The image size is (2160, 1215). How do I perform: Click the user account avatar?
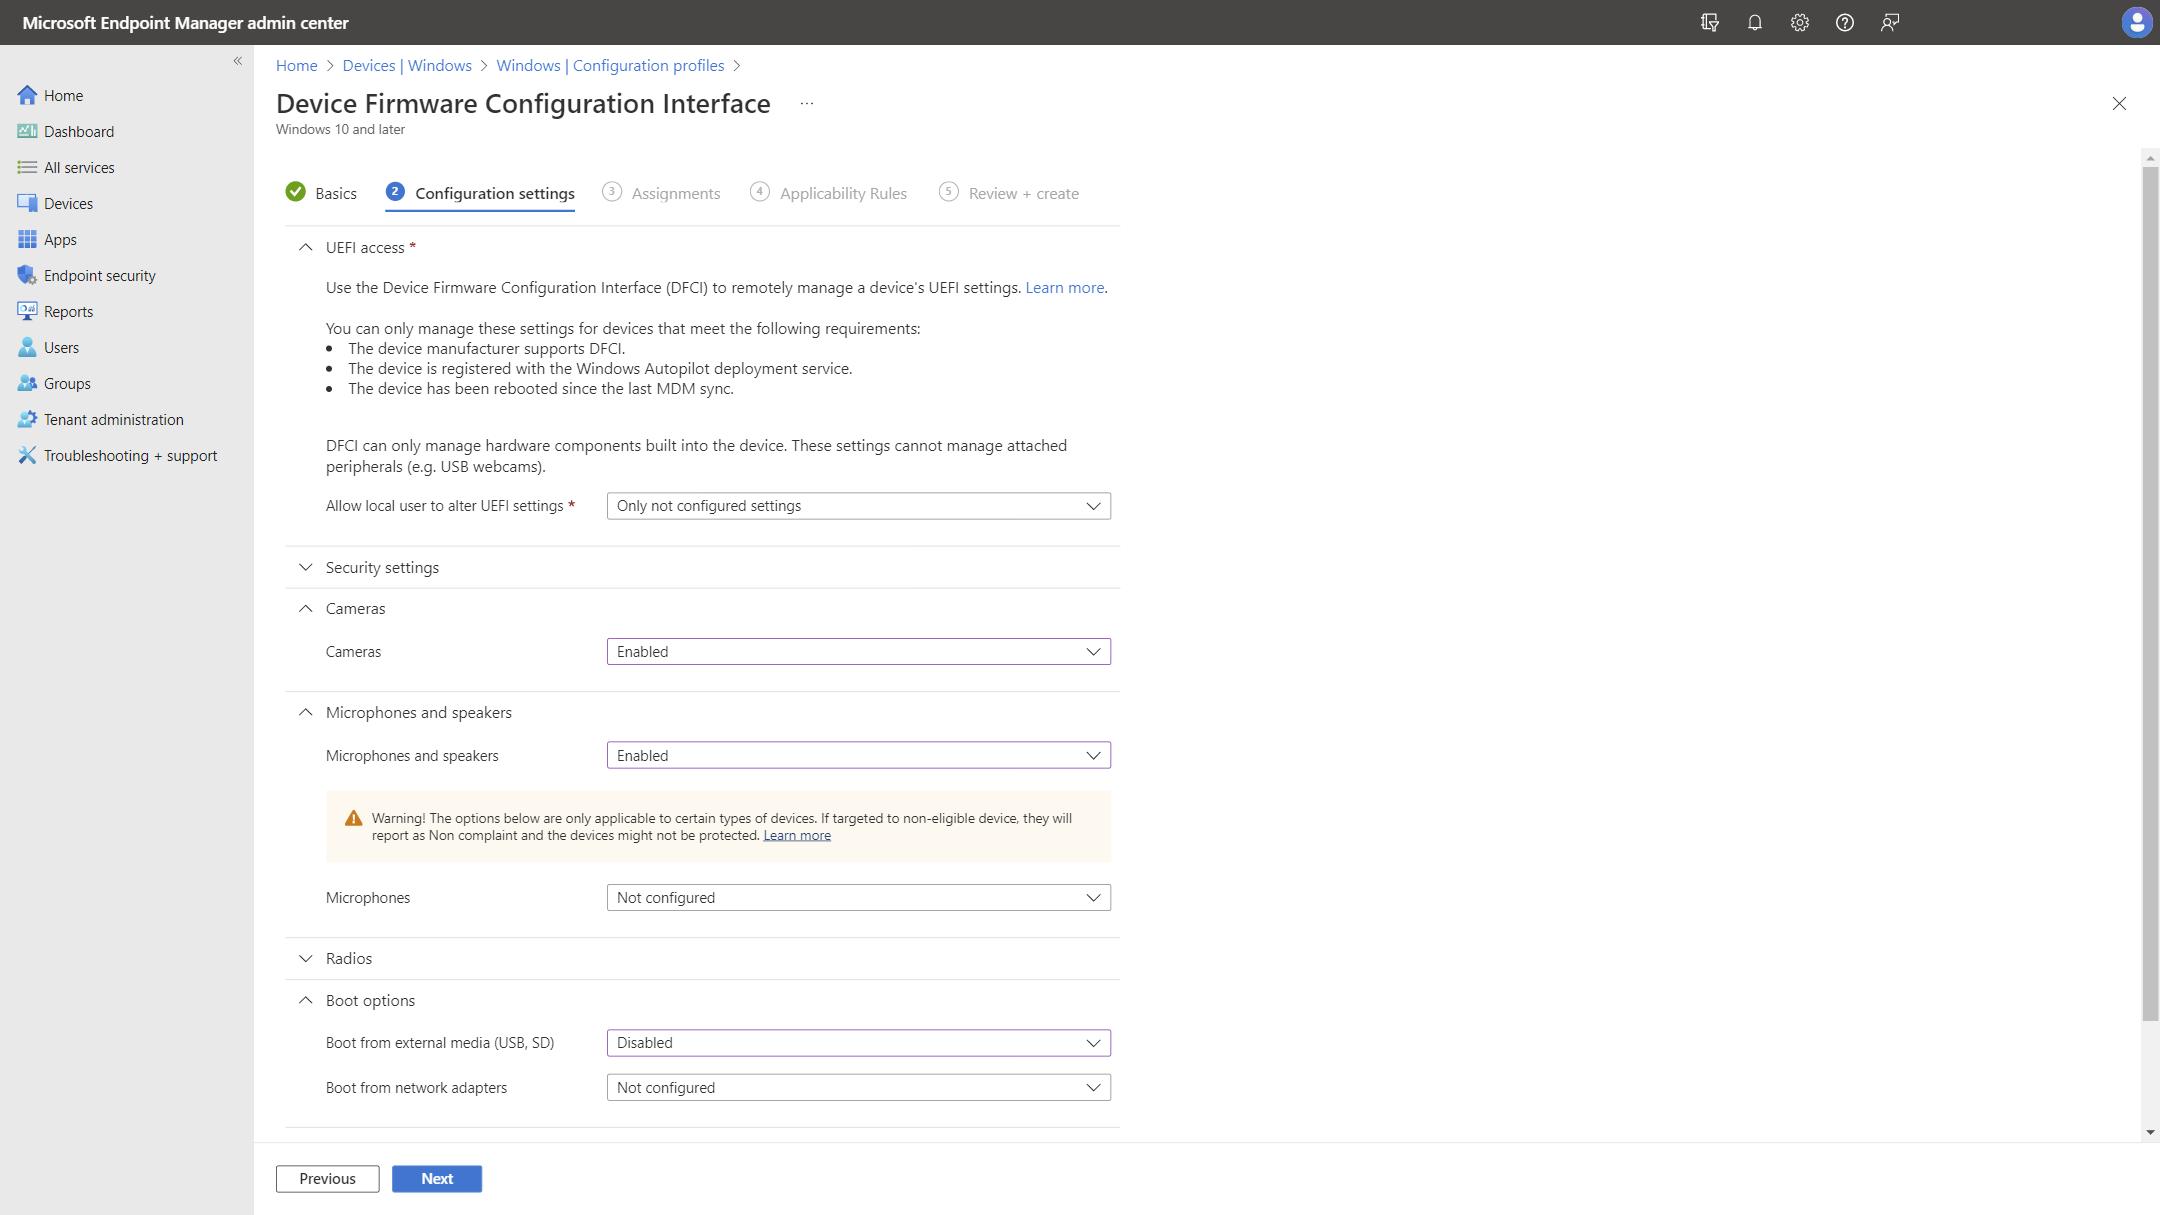2136,22
